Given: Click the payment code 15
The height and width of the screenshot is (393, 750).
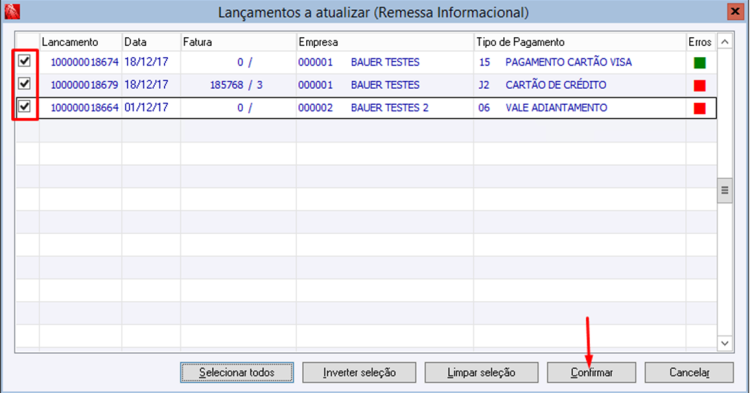Looking at the screenshot, I should 485,62.
